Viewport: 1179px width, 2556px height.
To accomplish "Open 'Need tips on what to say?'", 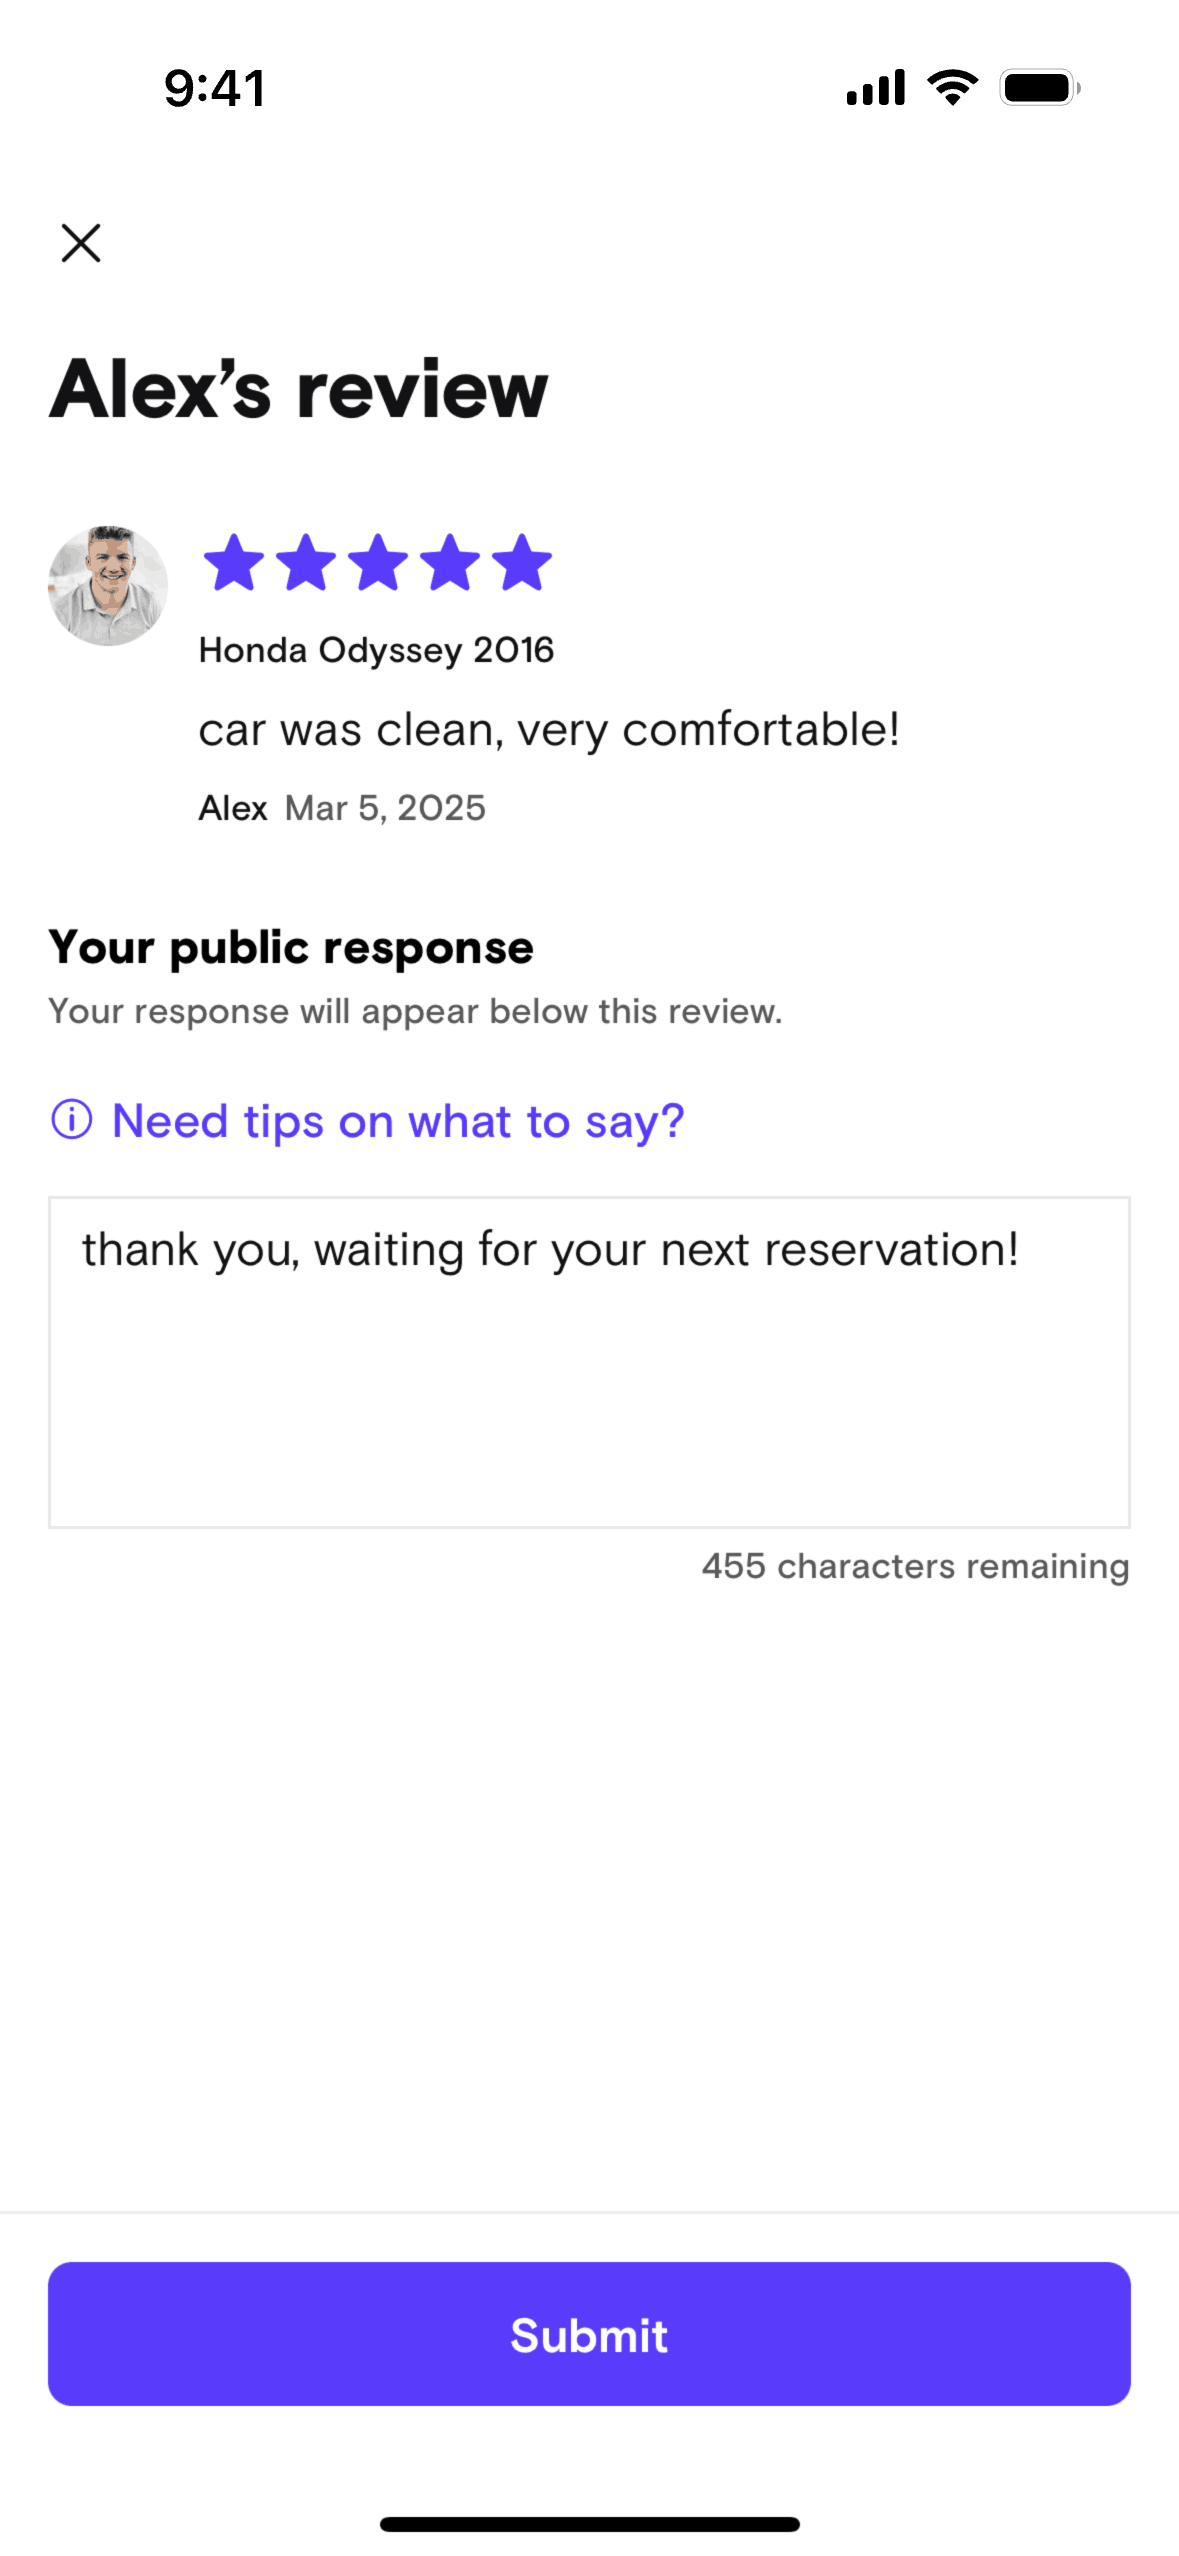I will coord(398,1121).
